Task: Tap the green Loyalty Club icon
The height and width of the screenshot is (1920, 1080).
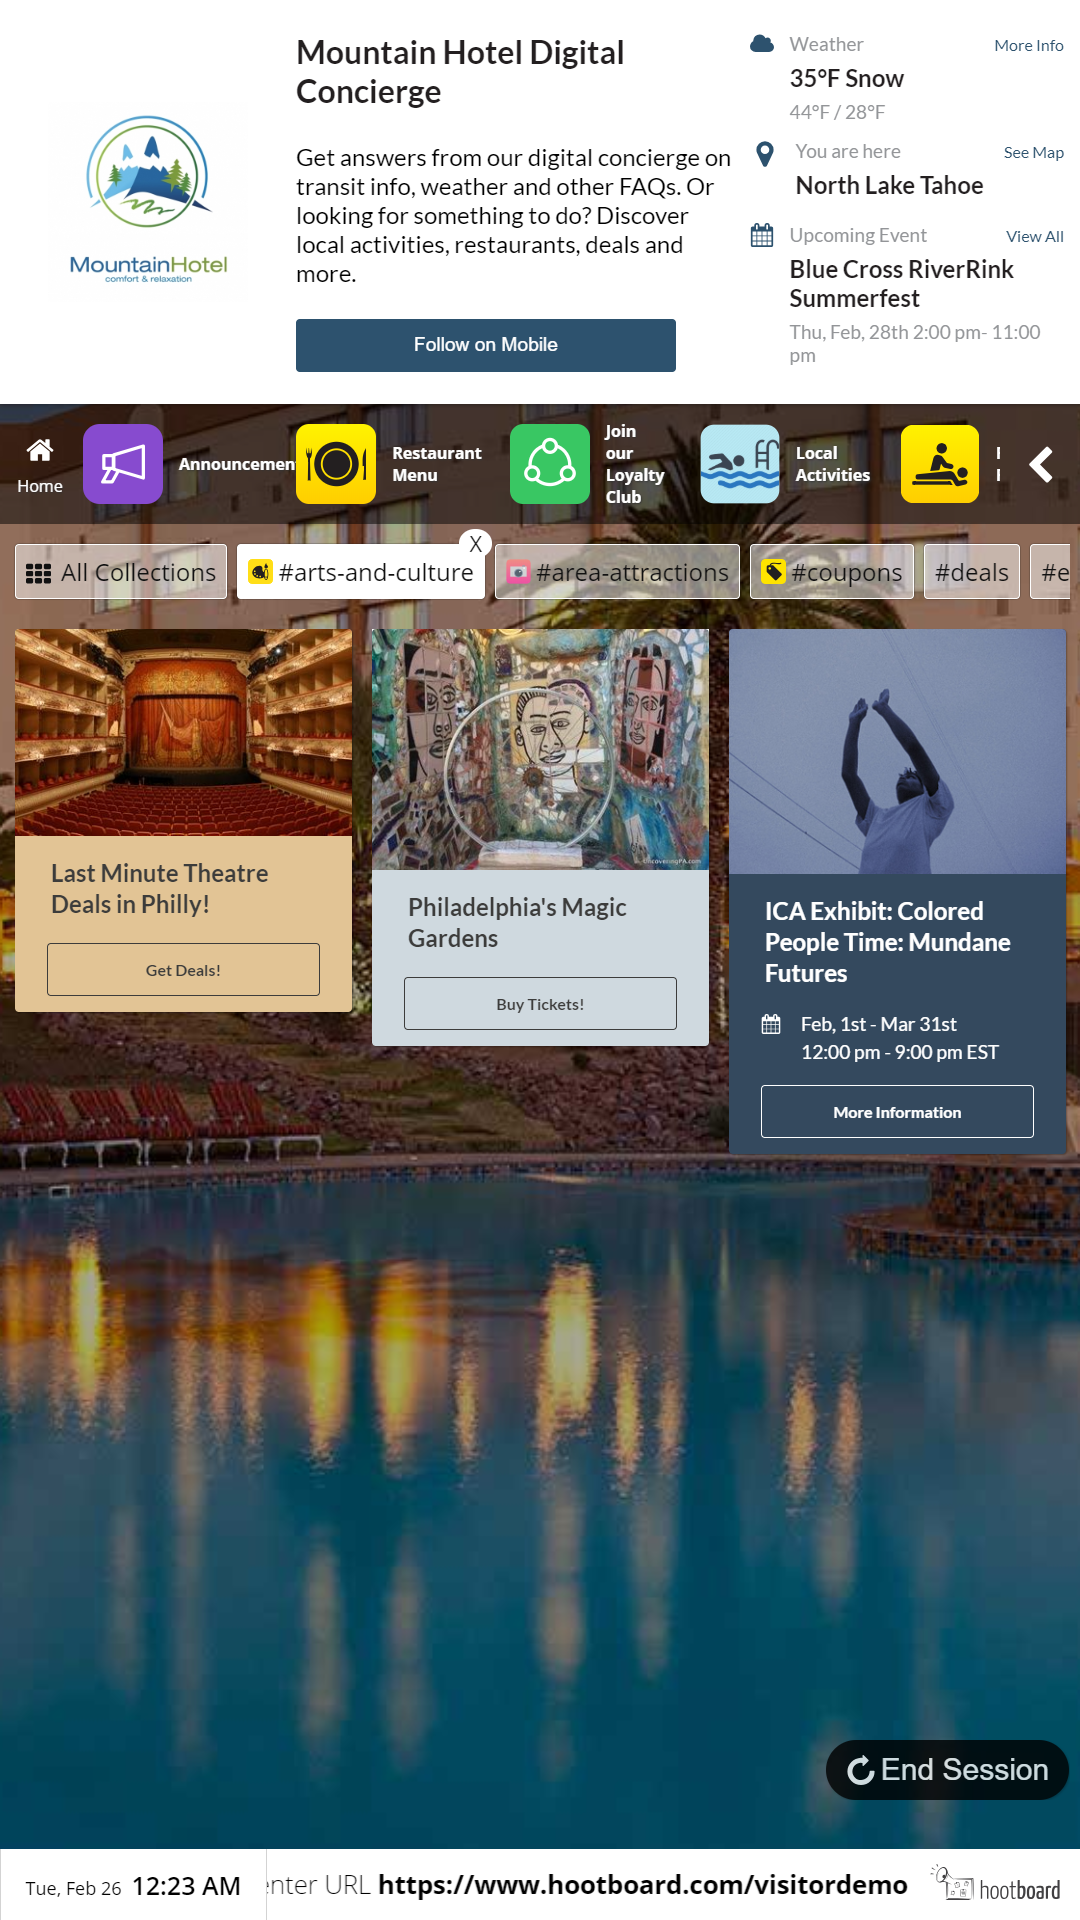Action: pos(550,464)
